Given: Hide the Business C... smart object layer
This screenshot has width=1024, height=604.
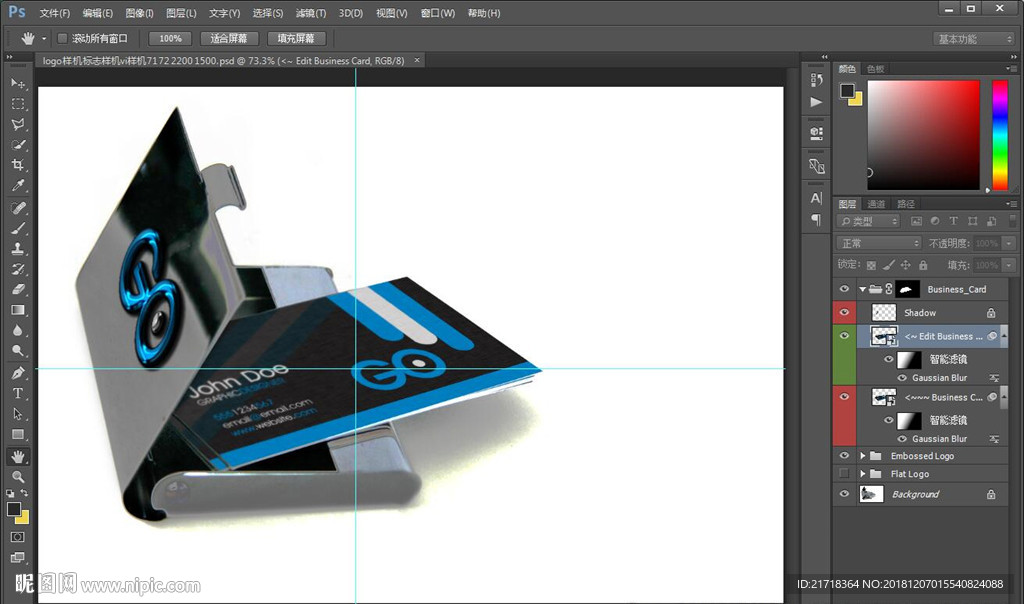Looking at the screenshot, I should pos(844,396).
